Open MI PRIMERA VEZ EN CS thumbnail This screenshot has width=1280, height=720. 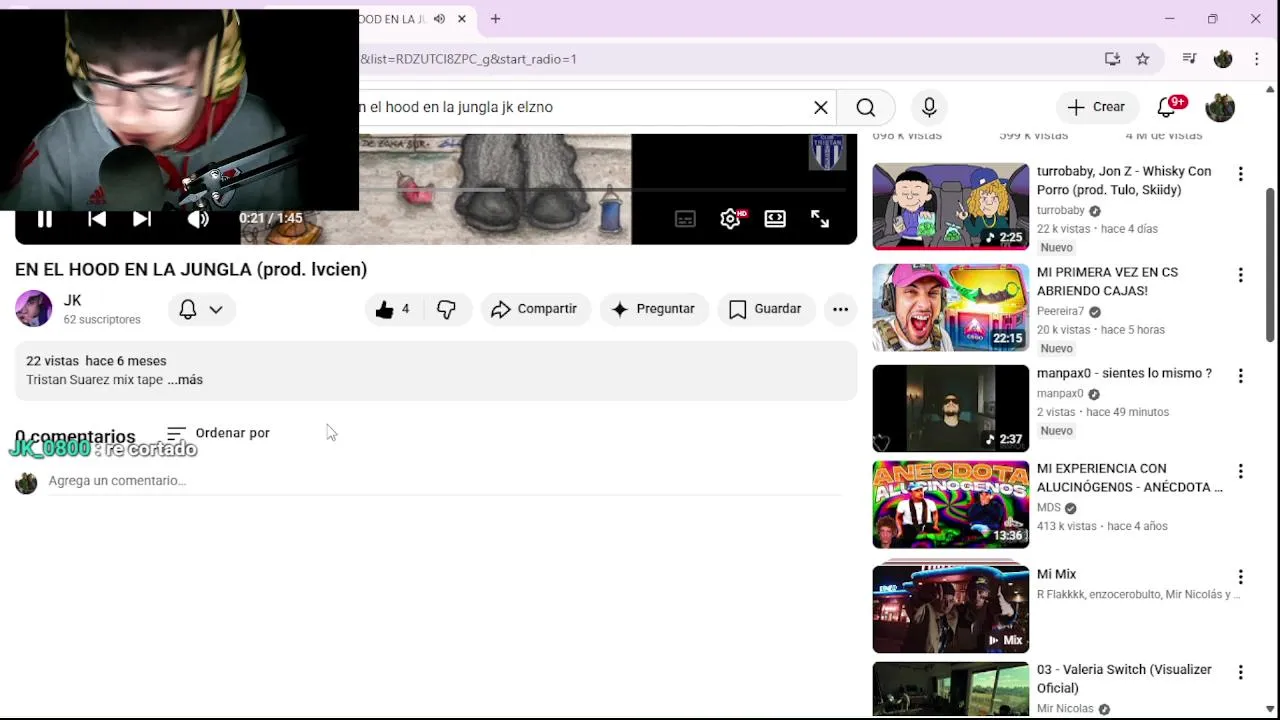pyautogui.click(x=951, y=307)
